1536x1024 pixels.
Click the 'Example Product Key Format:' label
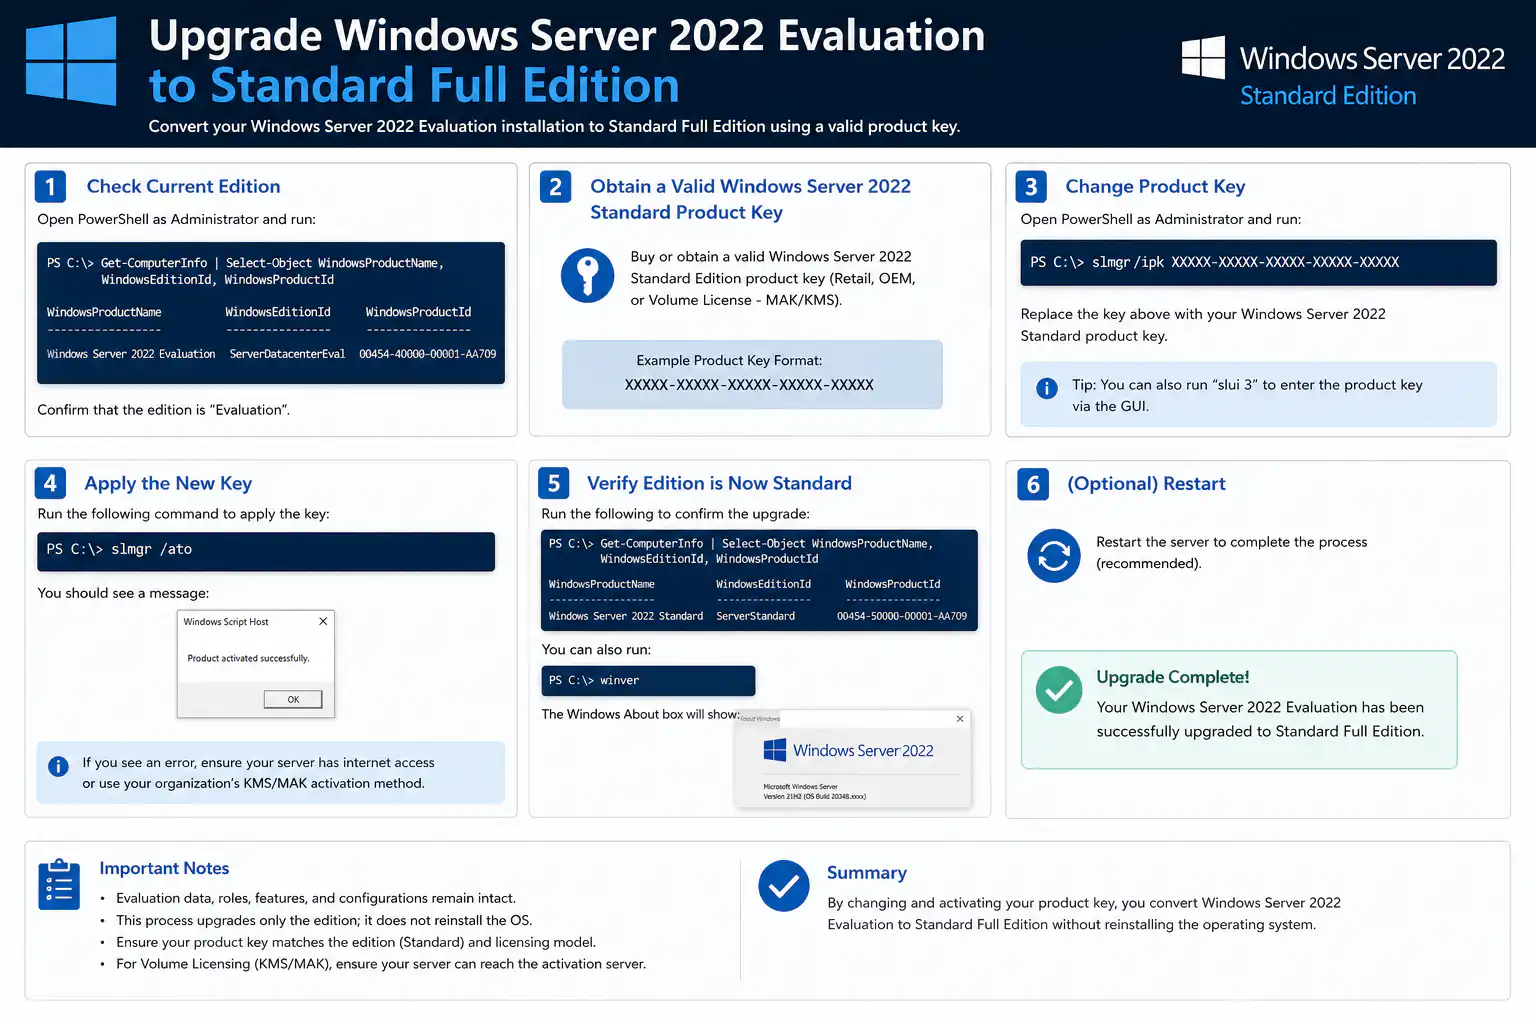point(729,361)
